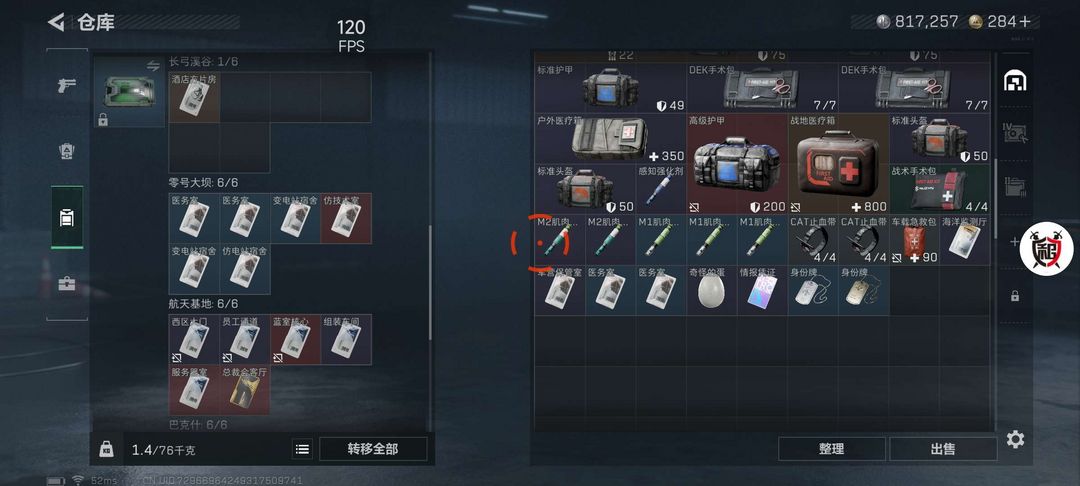Open the settings gear icon
The image size is (1080, 486).
click(x=1015, y=439)
